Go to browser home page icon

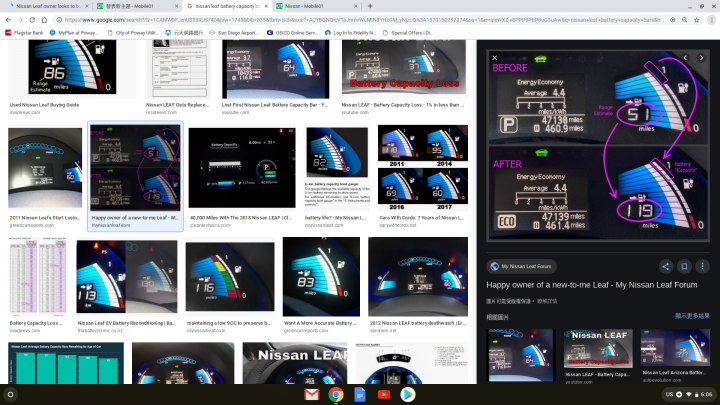(44, 20)
